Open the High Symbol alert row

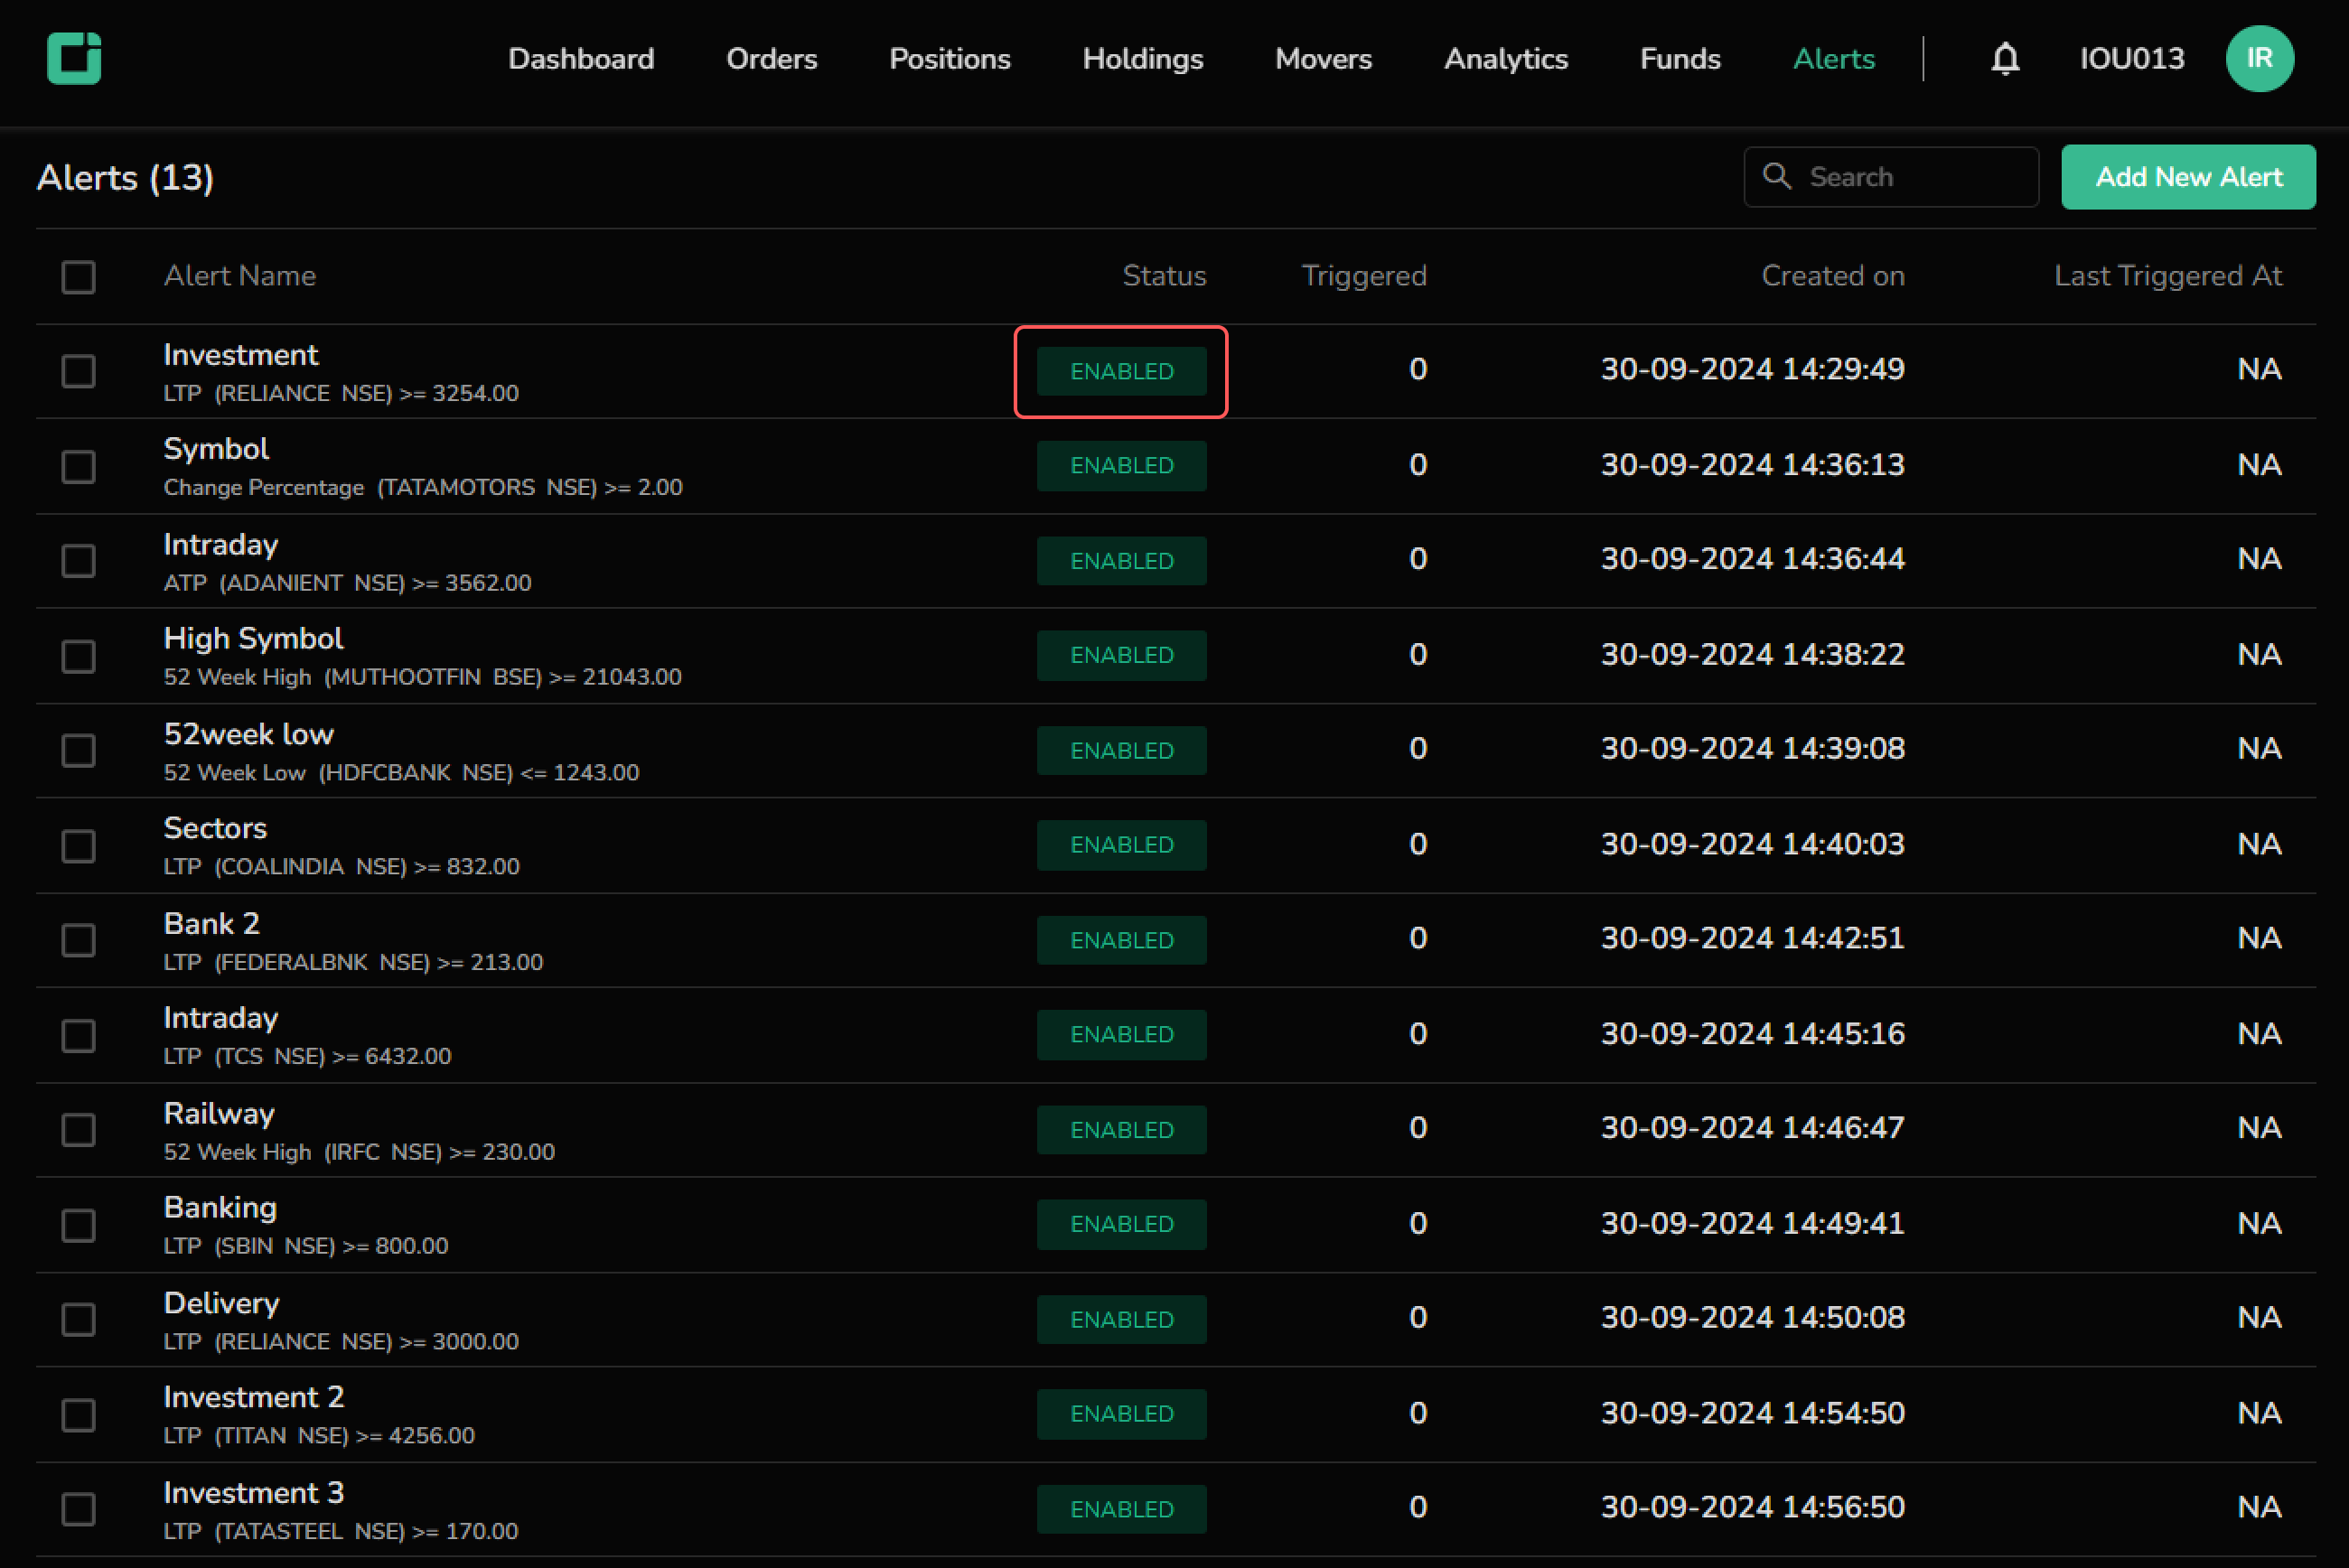click(x=253, y=639)
